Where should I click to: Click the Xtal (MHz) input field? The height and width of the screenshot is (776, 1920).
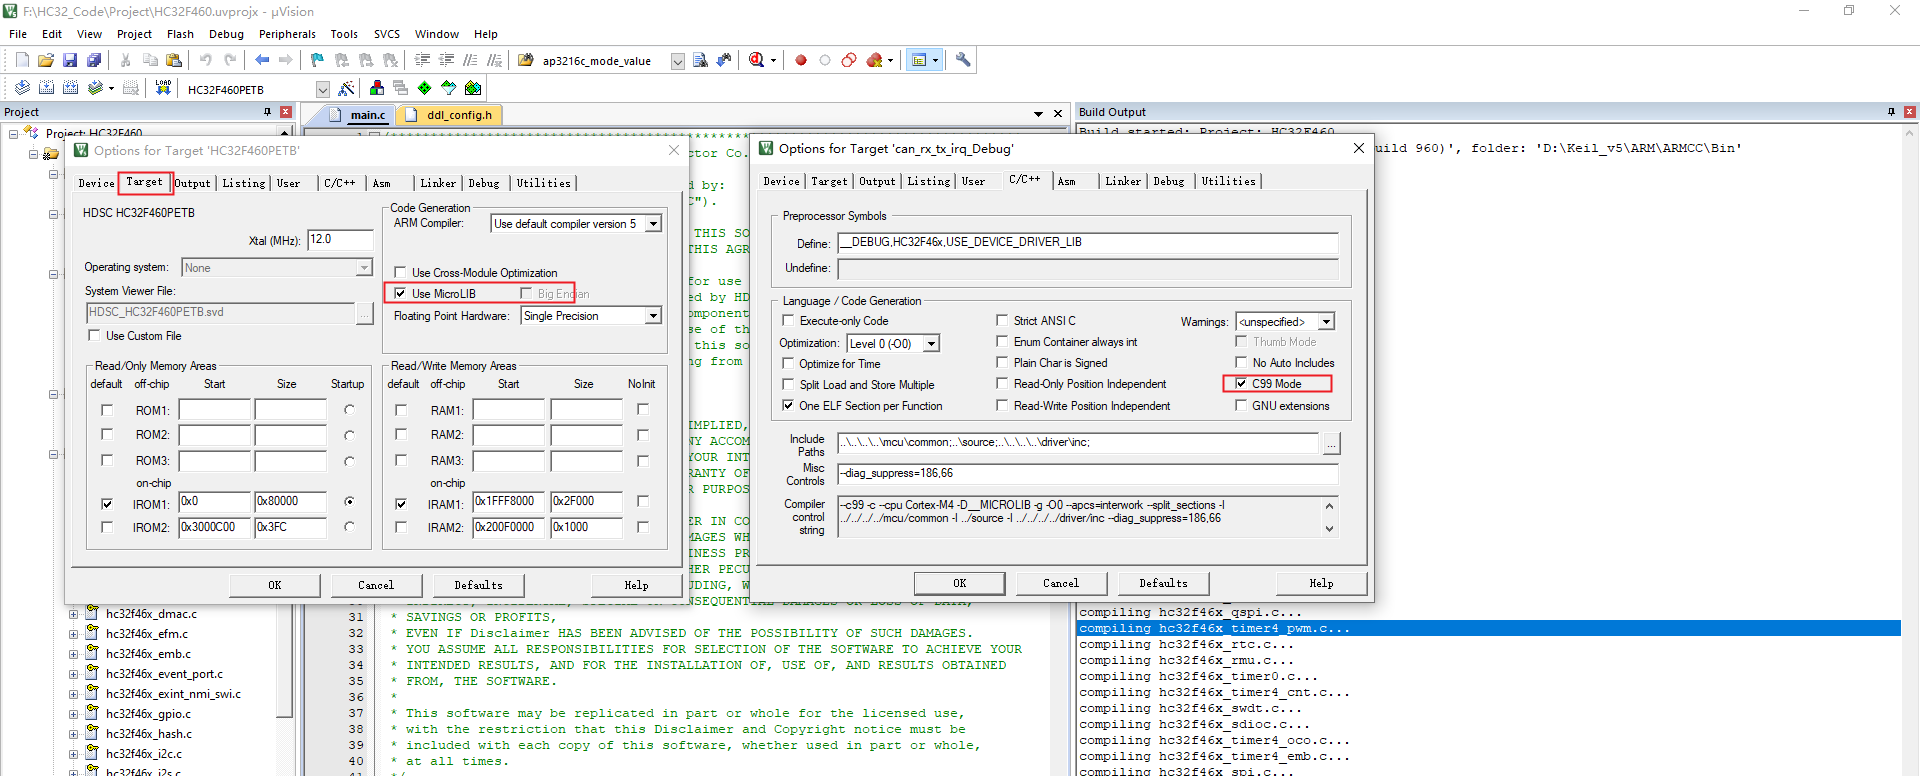340,240
